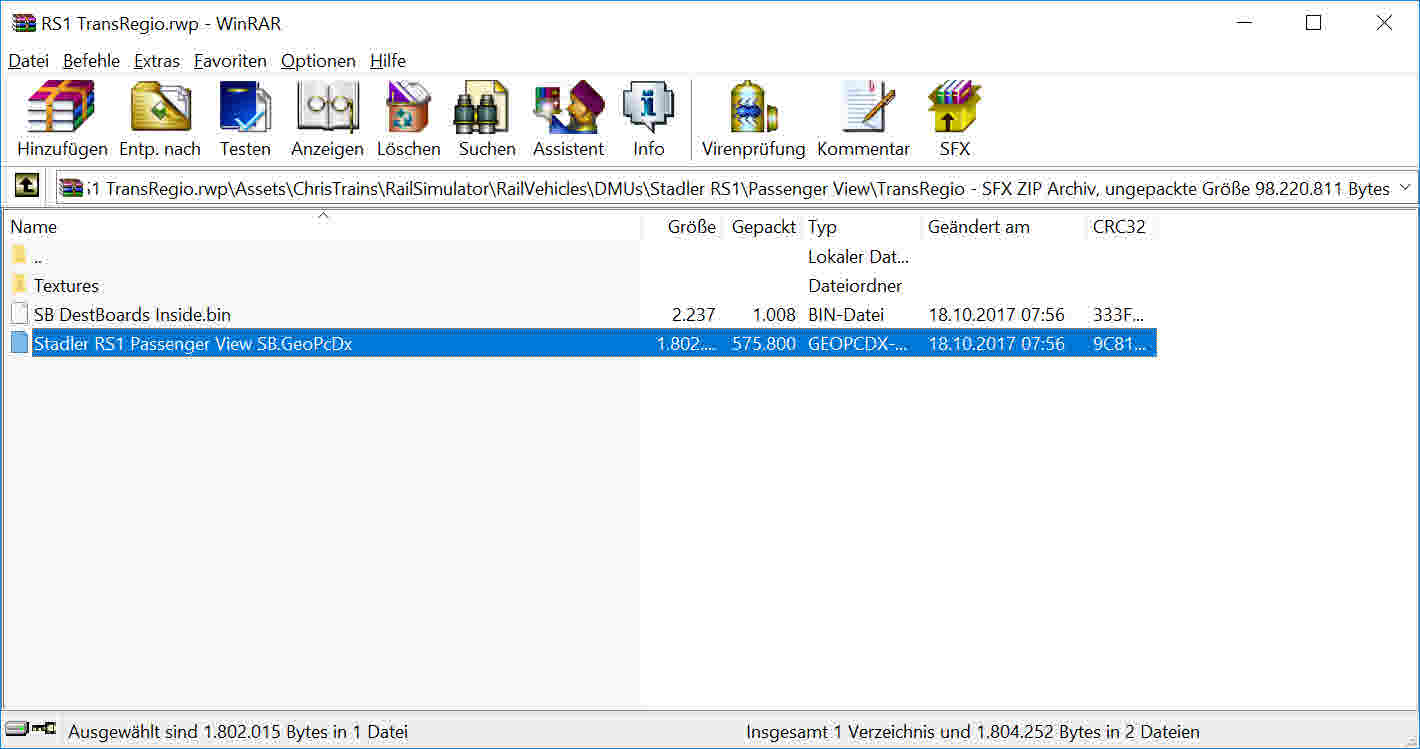Click the date of the GeoPcDx file
The image size is (1420, 749).
(x=996, y=344)
